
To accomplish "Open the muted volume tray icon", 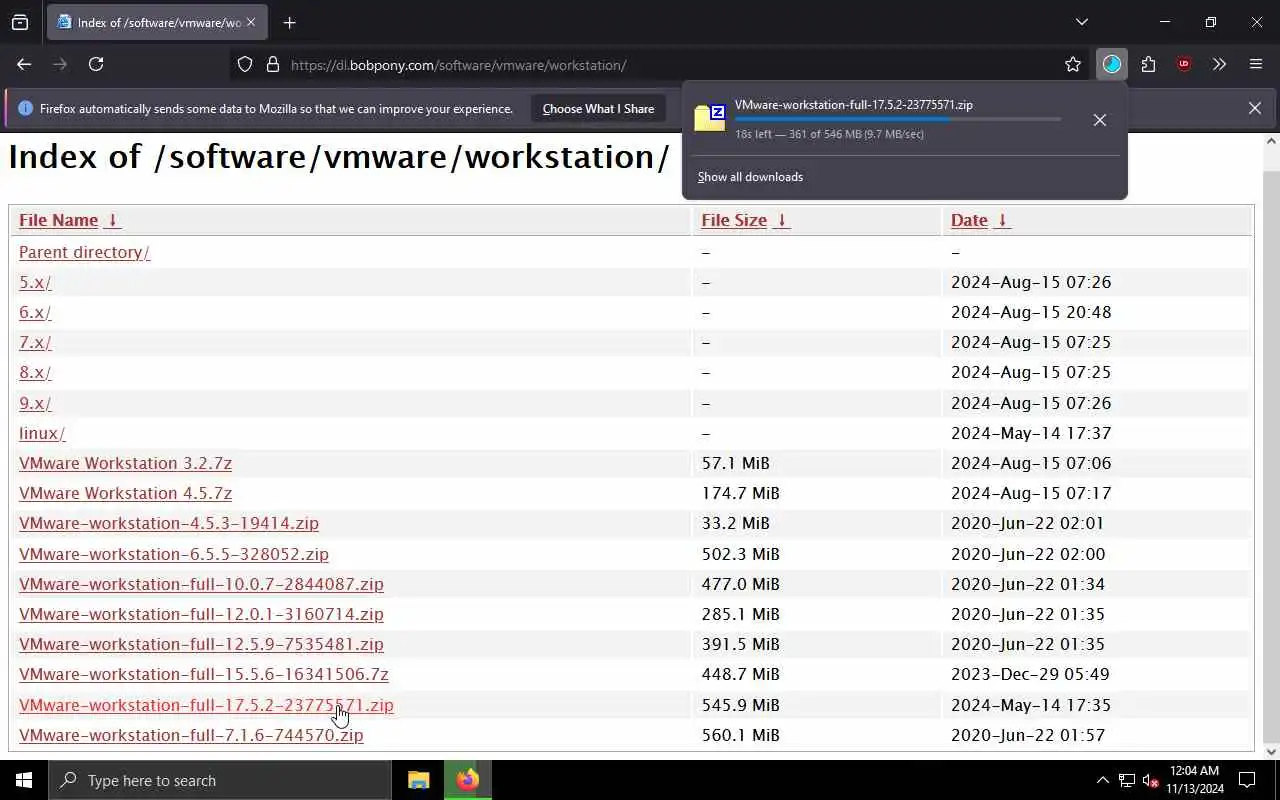I will click(x=1151, y=780).
